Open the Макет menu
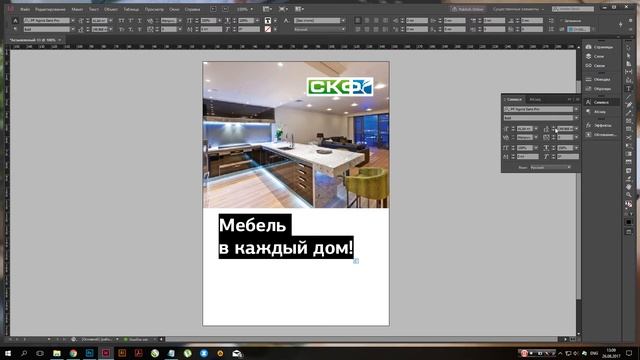This screenshot has width=640, height=360. pyautogui.click(x=77, y=9)
